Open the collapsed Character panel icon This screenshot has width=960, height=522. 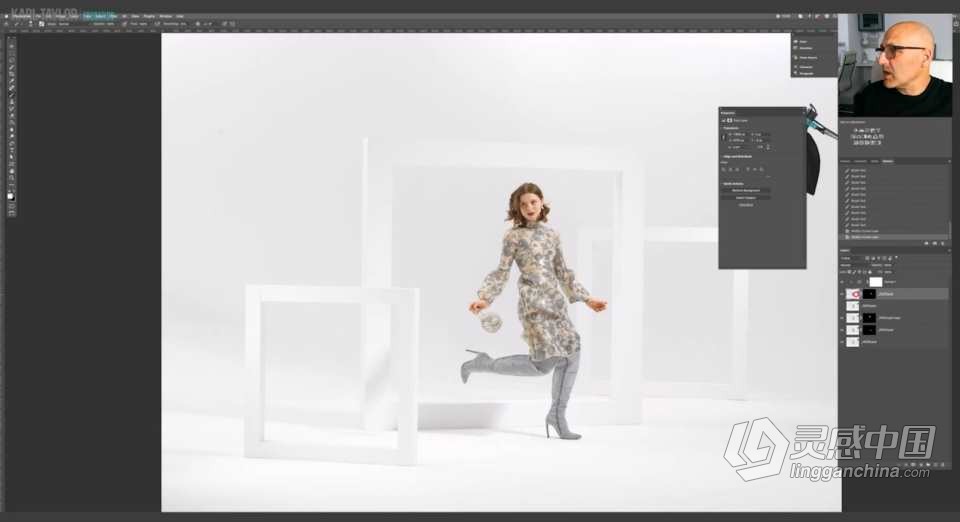(x=804, y=67)
